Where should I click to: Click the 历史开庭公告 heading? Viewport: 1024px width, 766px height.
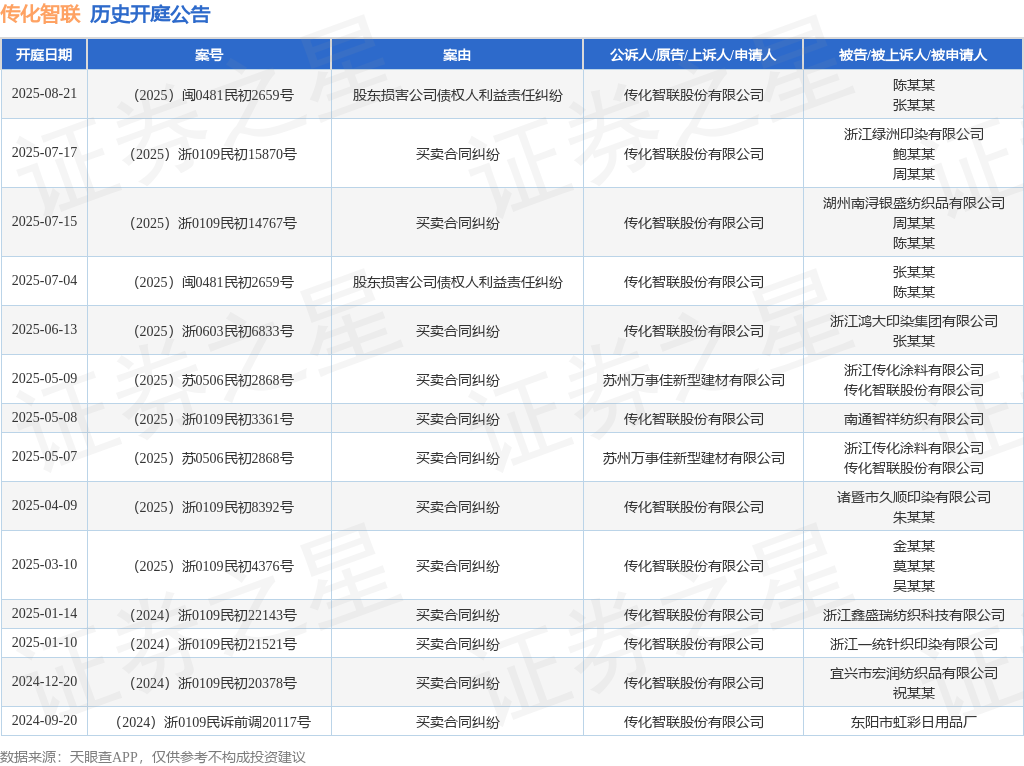[150, 14]
